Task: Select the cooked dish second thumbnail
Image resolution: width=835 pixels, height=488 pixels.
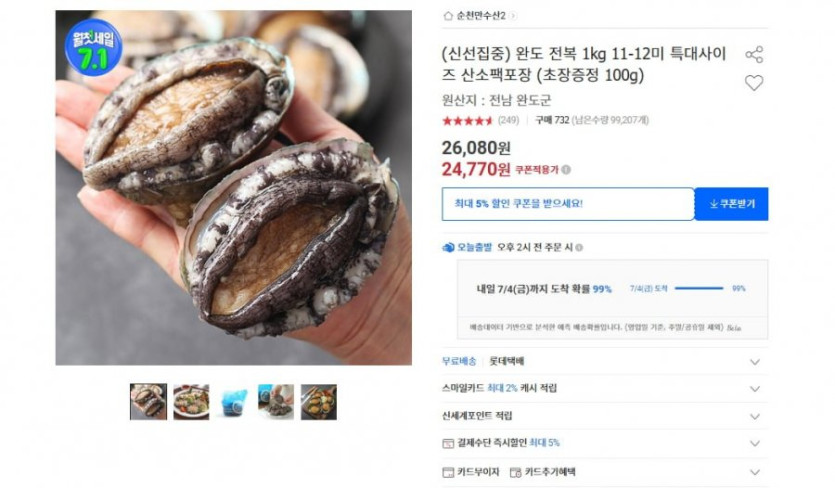Action: 191,402
